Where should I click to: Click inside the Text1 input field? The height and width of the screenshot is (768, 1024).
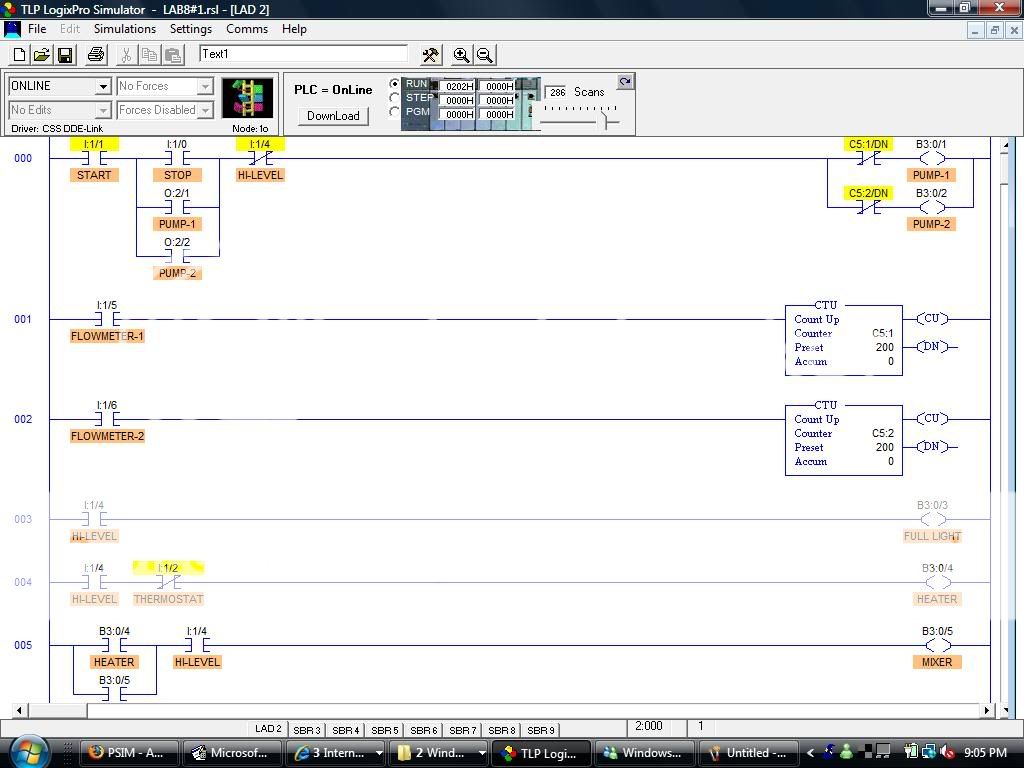pyautogui.click(x=300, y=55)
